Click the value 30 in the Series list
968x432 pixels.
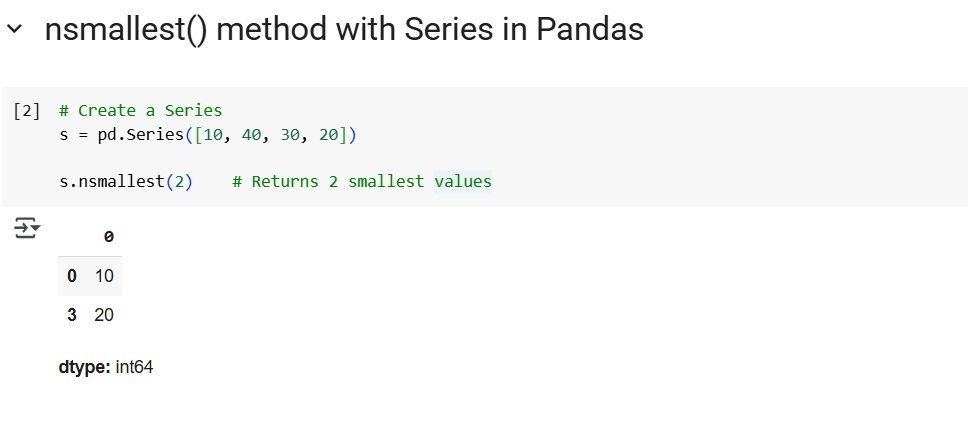pyautogui.click(x=290, y=135)
